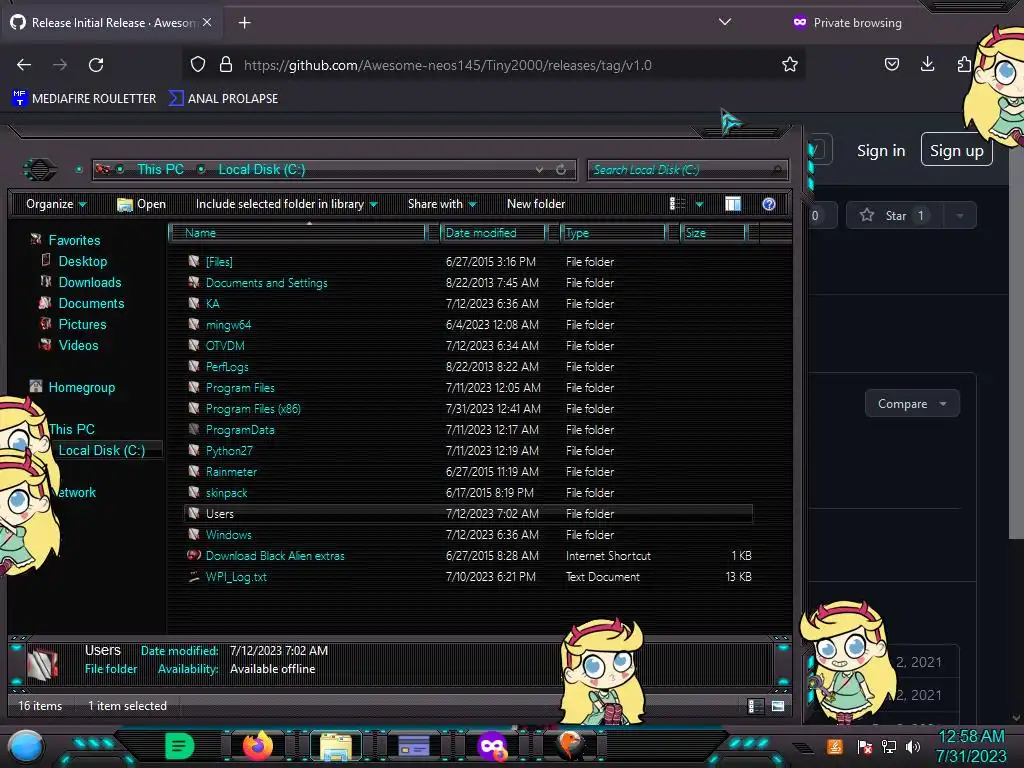Select the WPI_Log.txt file
This screenshot has height=768, width=1024.
(x=236, y=577)
